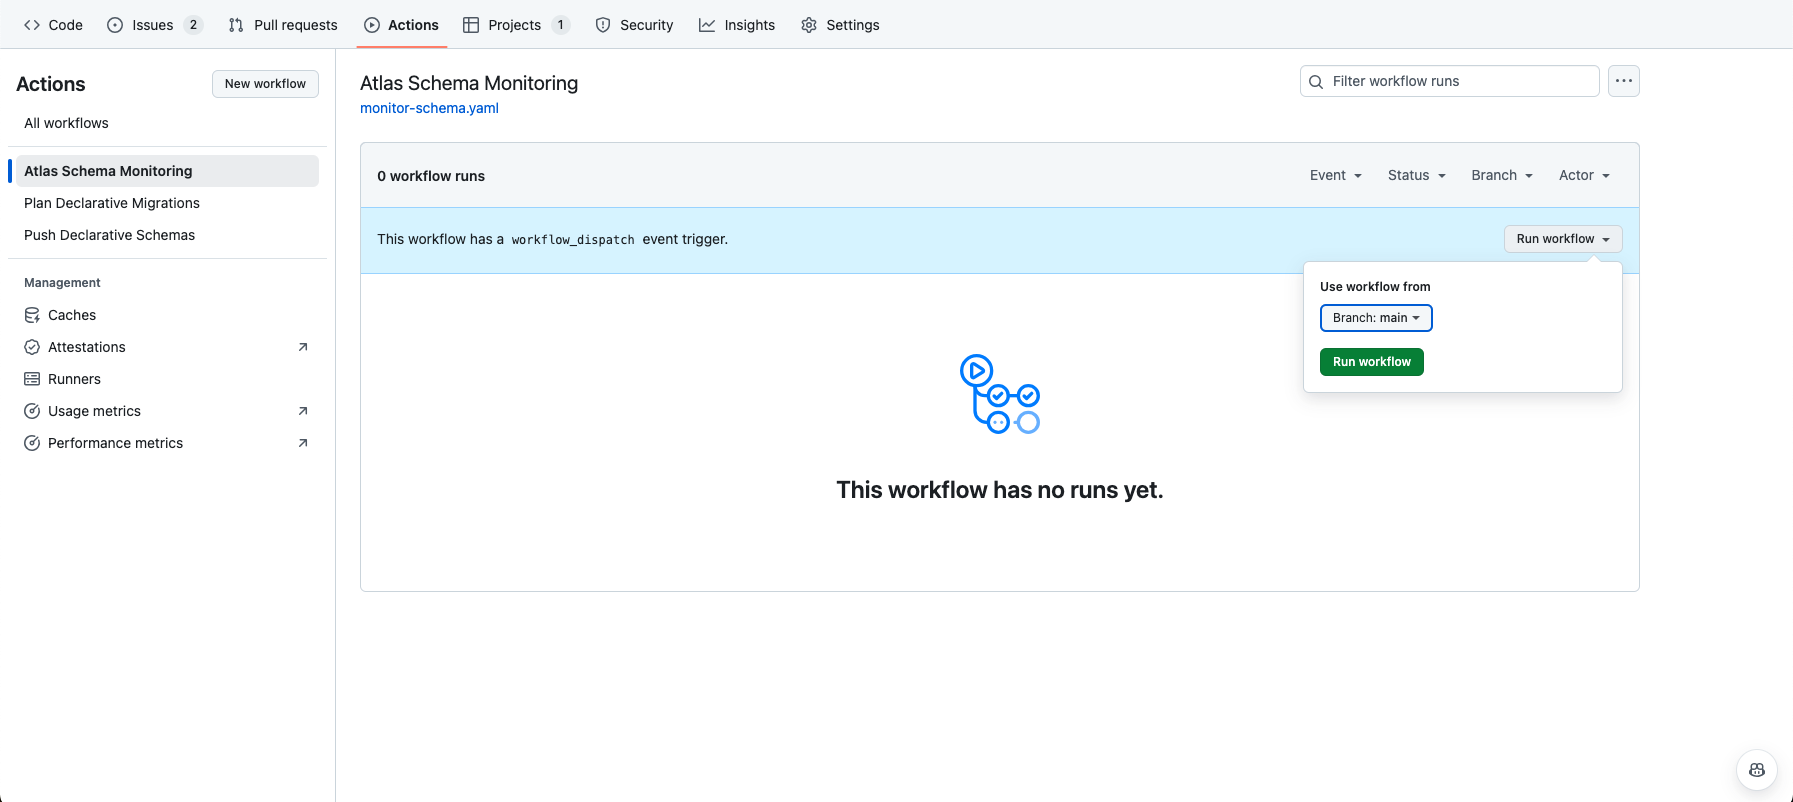The height and width of the screenshot is (802, 1793).
Task: Click the Insights graph icon
Action: pos(707,25)
